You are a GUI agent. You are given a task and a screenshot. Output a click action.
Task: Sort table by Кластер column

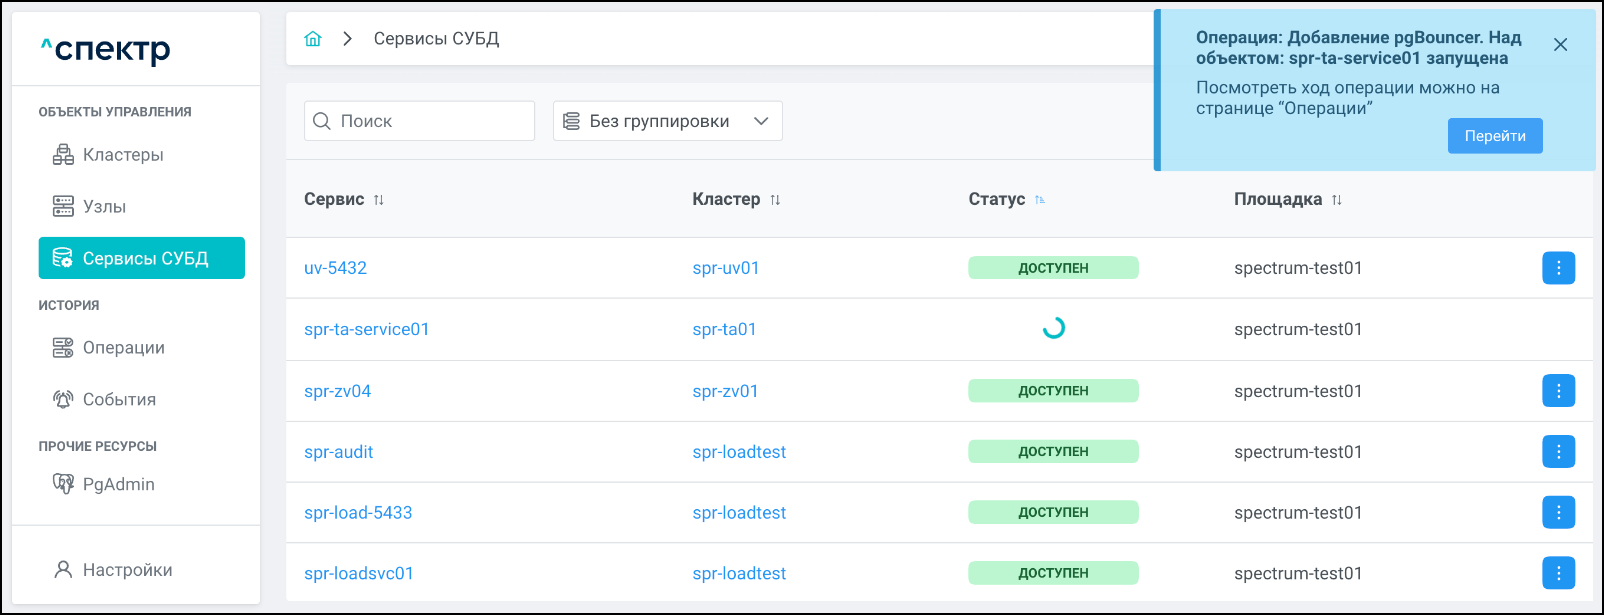click(775, 200)
